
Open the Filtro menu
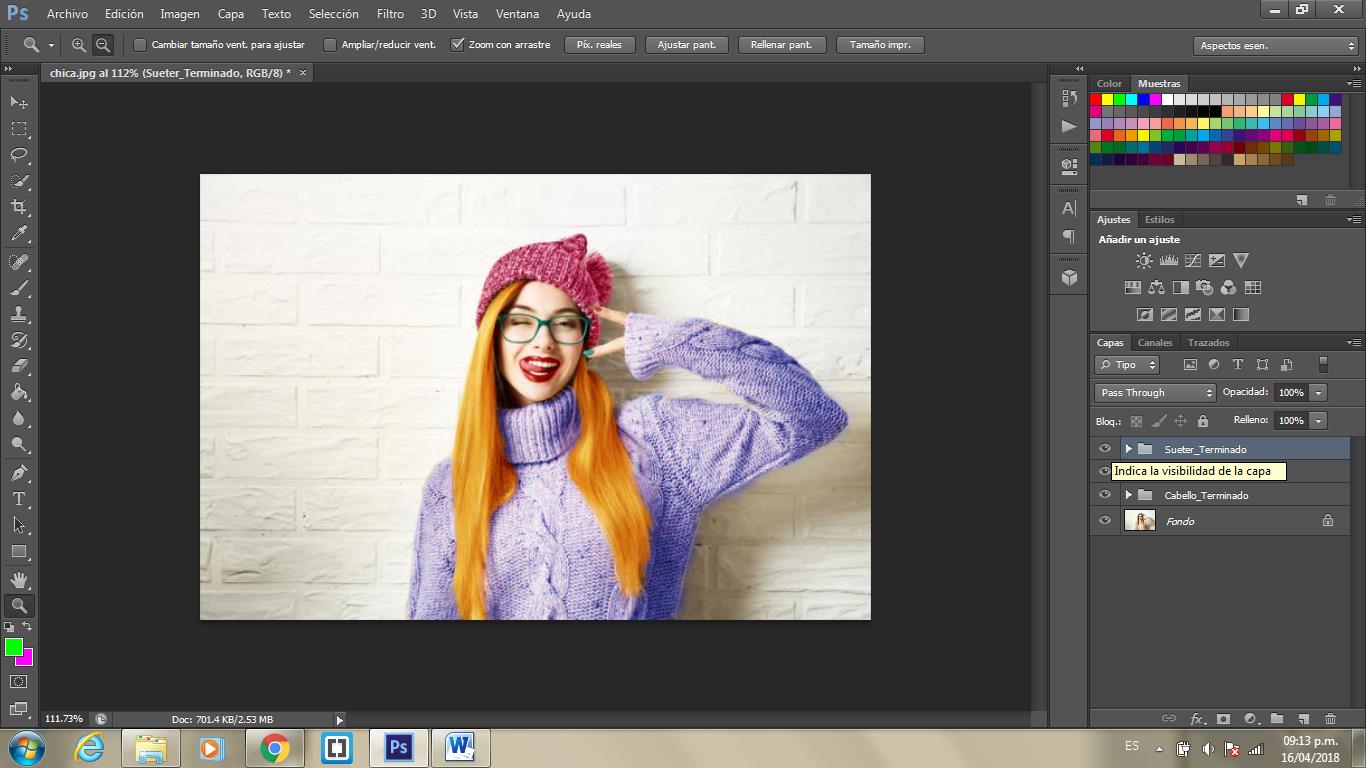click(390, 14)
